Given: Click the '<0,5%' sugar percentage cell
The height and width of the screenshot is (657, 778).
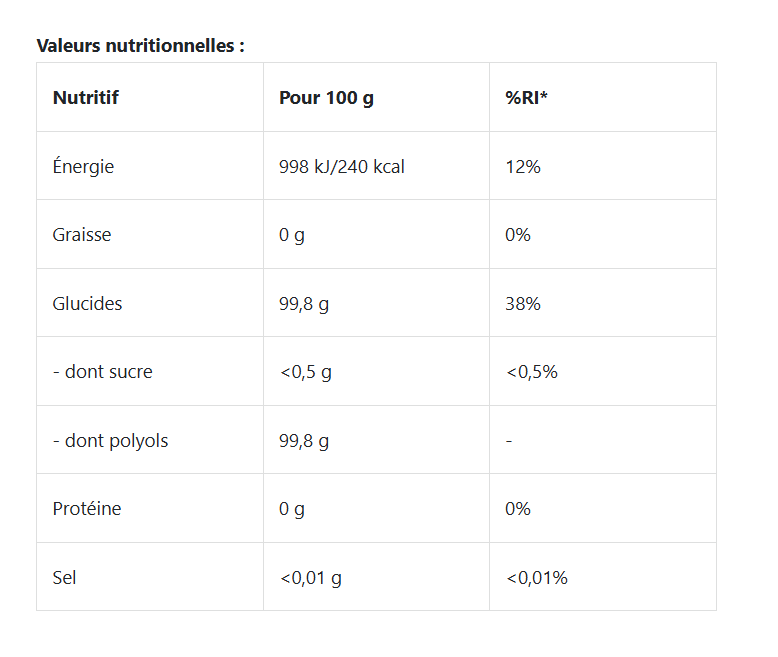Looking at the screenshot, I should (531, 372).
